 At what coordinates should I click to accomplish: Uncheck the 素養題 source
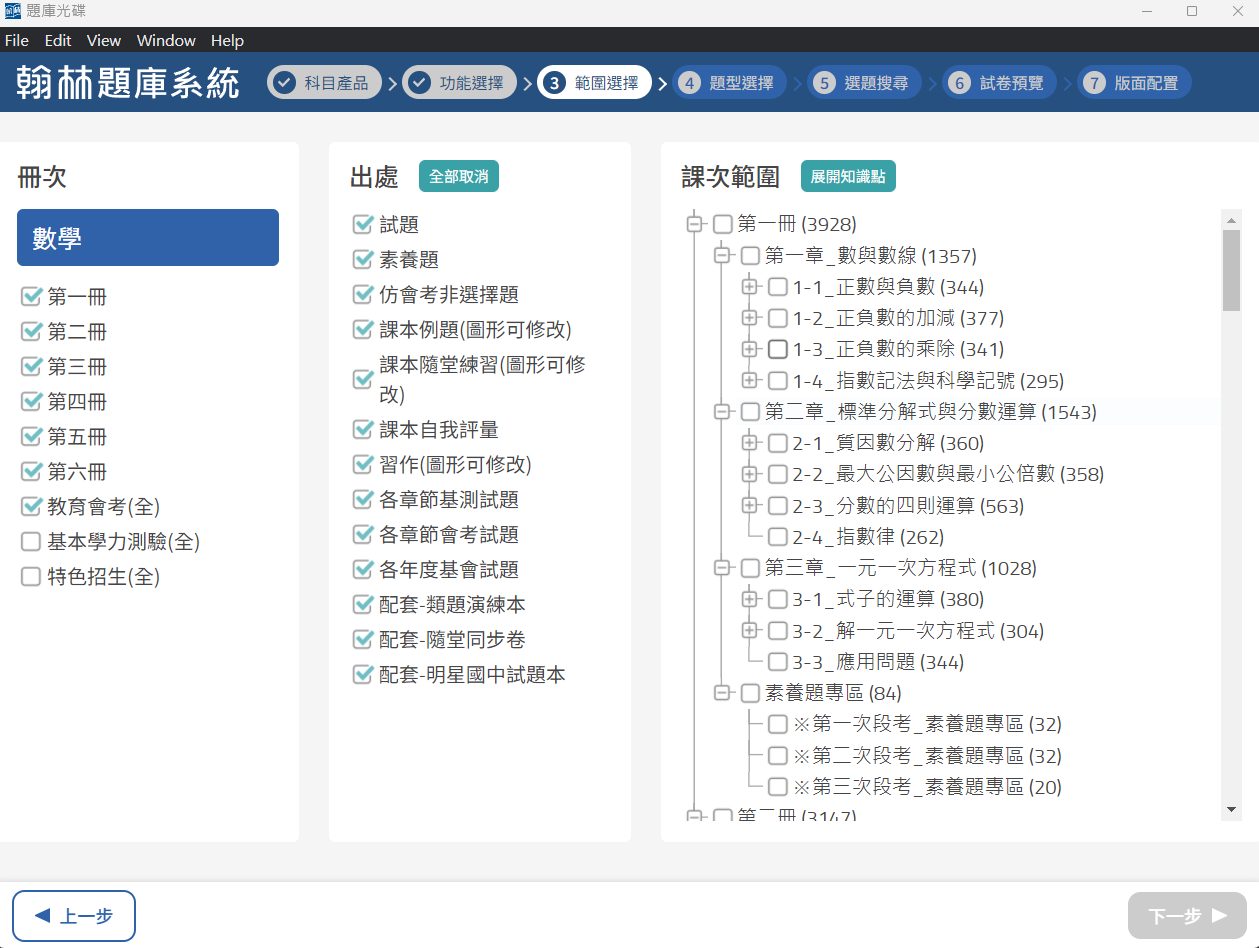click(363, 259)
